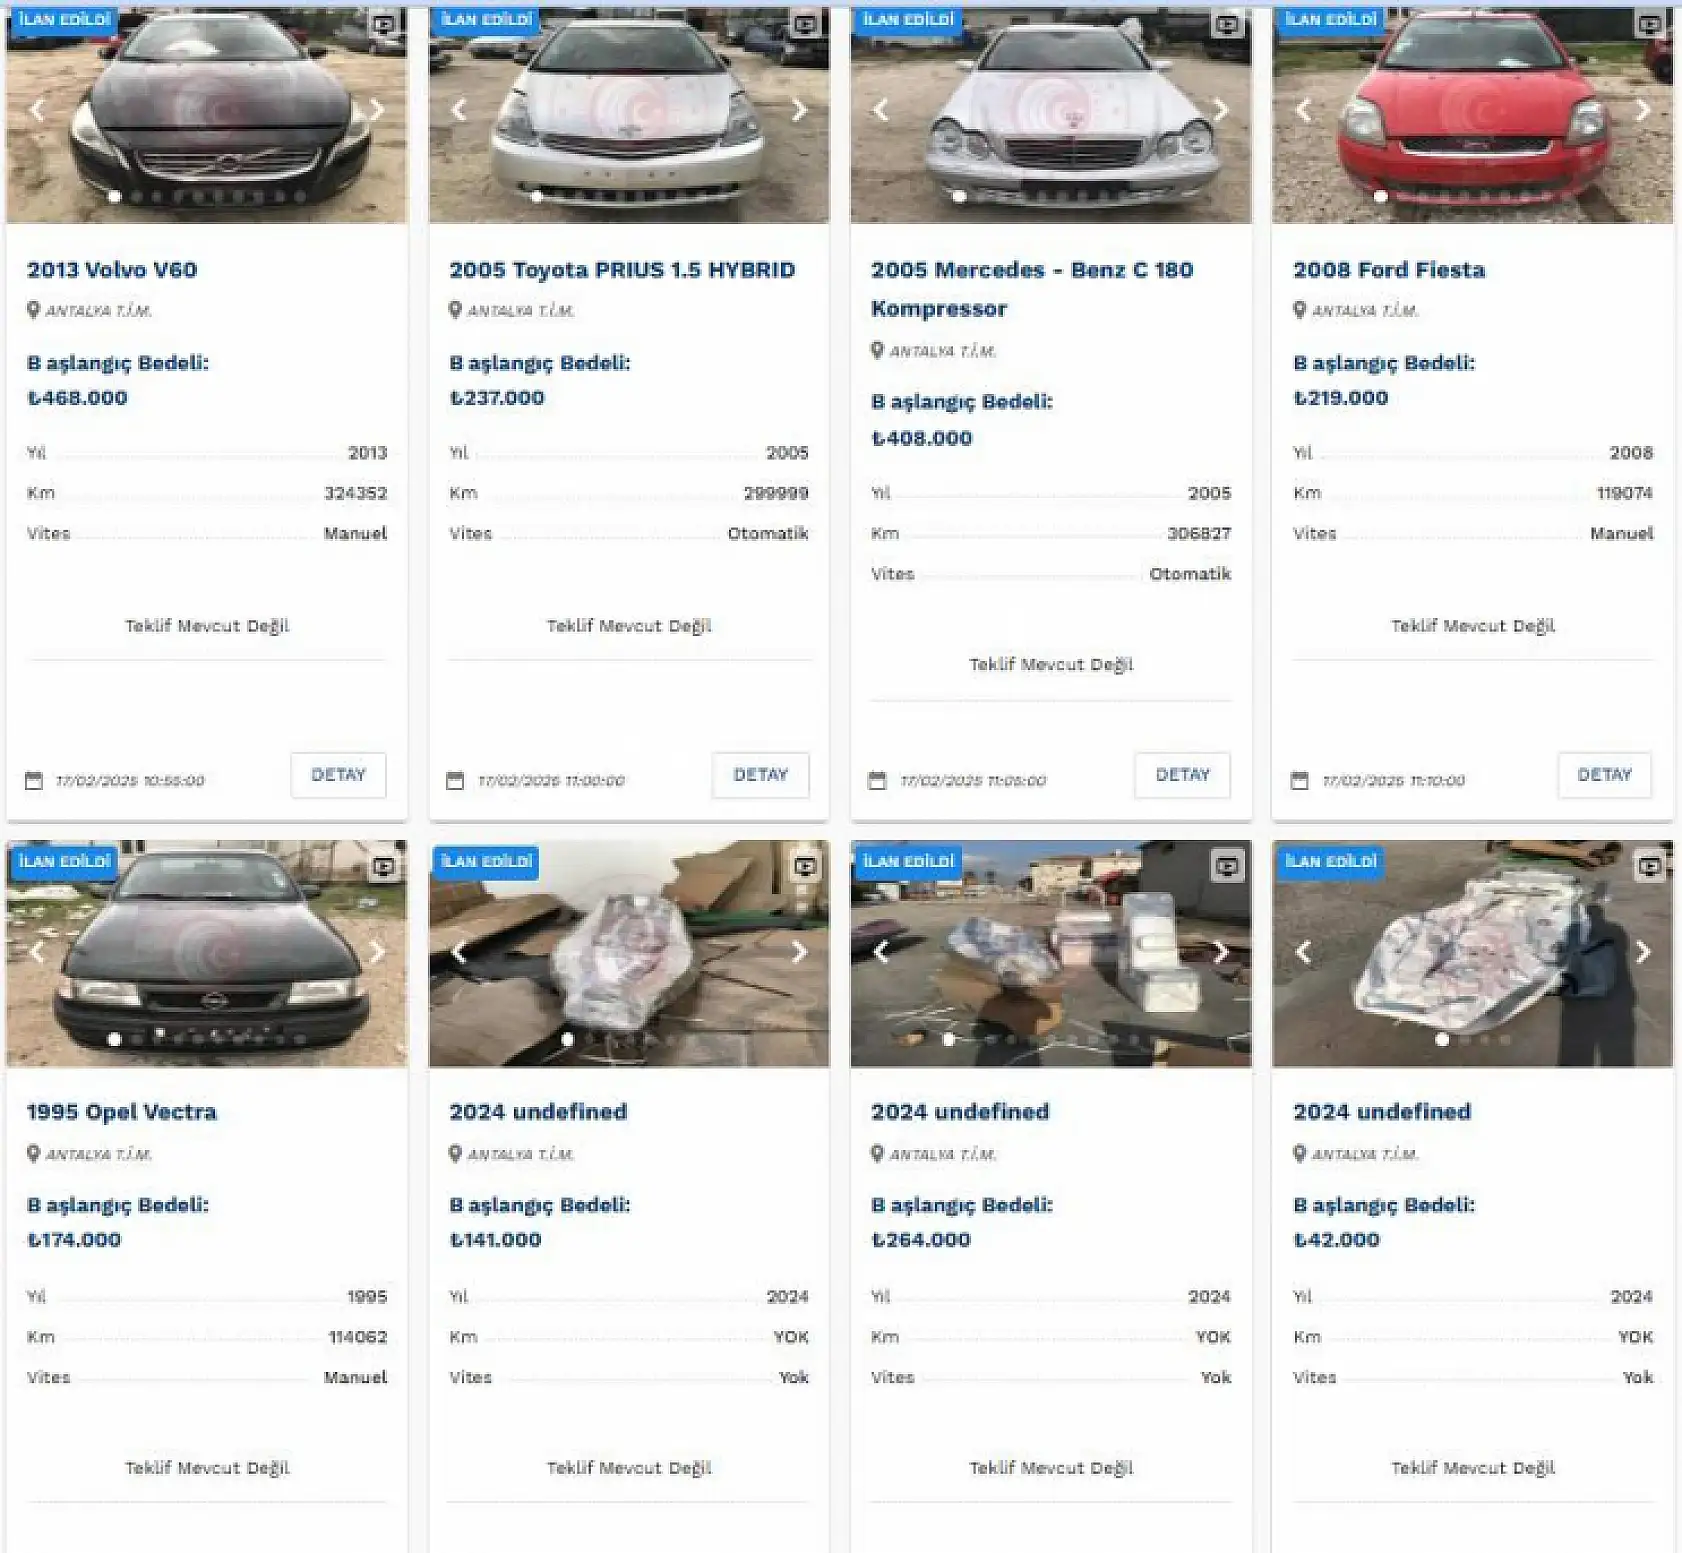The height and width of the screenshot is (1553, 1682).
Task: Open DETAY for Mercedes C 180 Kompressor
Action: tap(1183, 775)
